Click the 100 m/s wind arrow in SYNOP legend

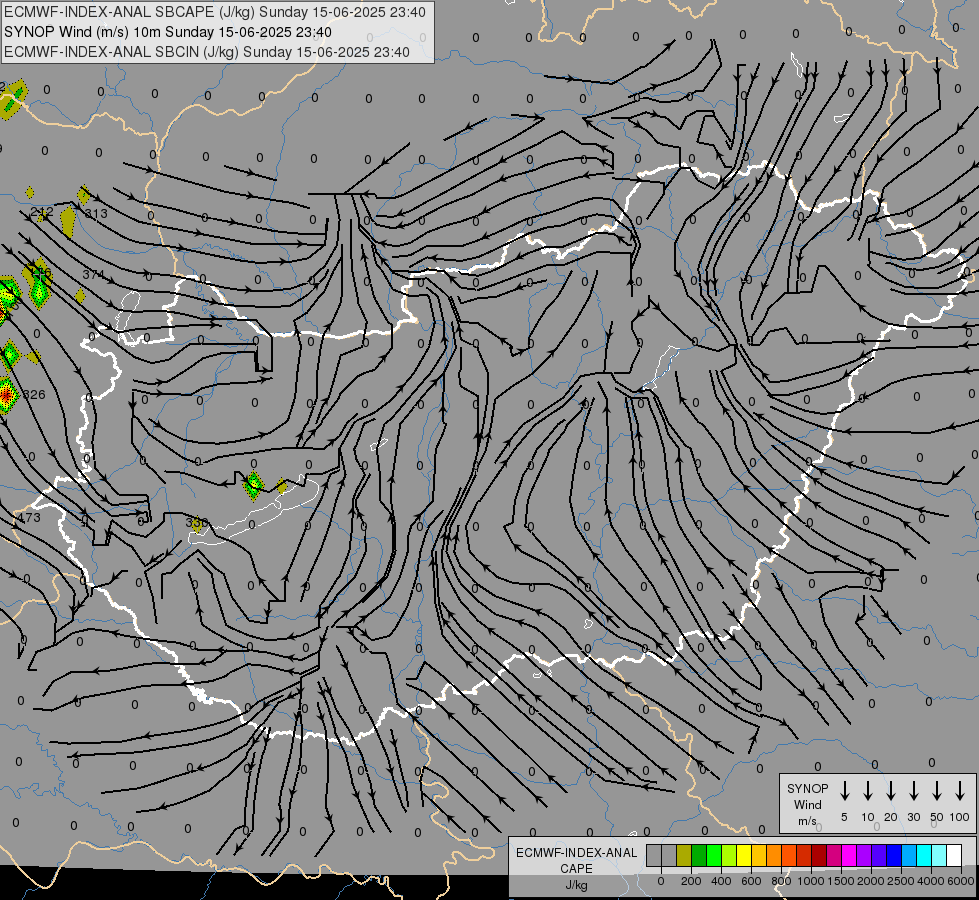tap(960, 790)
